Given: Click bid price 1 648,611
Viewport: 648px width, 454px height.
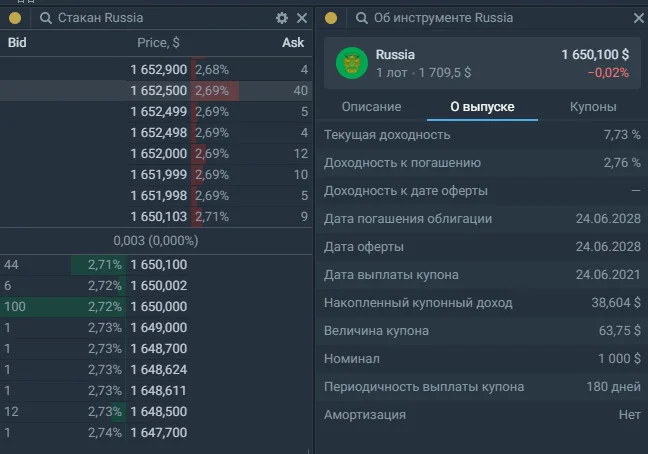Looking at the screenshot, I should point(159,390).
